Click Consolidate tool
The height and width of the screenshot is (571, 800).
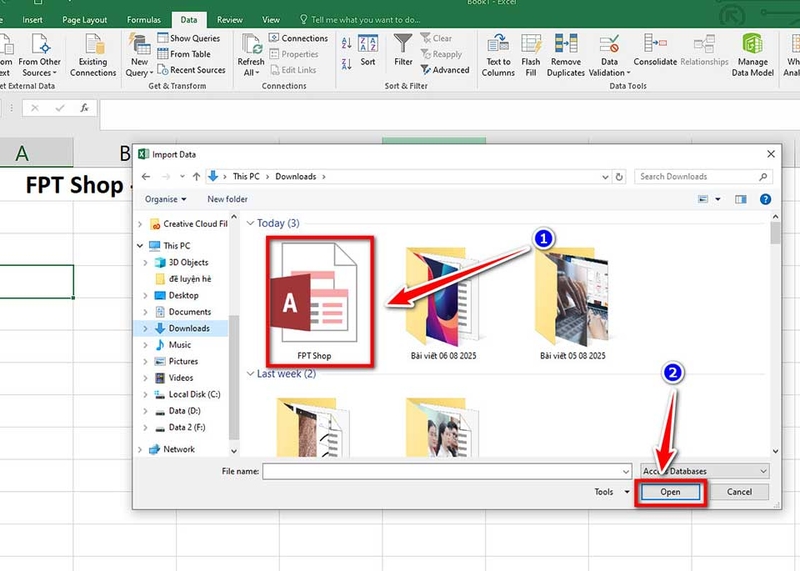(x=655, y=50)
